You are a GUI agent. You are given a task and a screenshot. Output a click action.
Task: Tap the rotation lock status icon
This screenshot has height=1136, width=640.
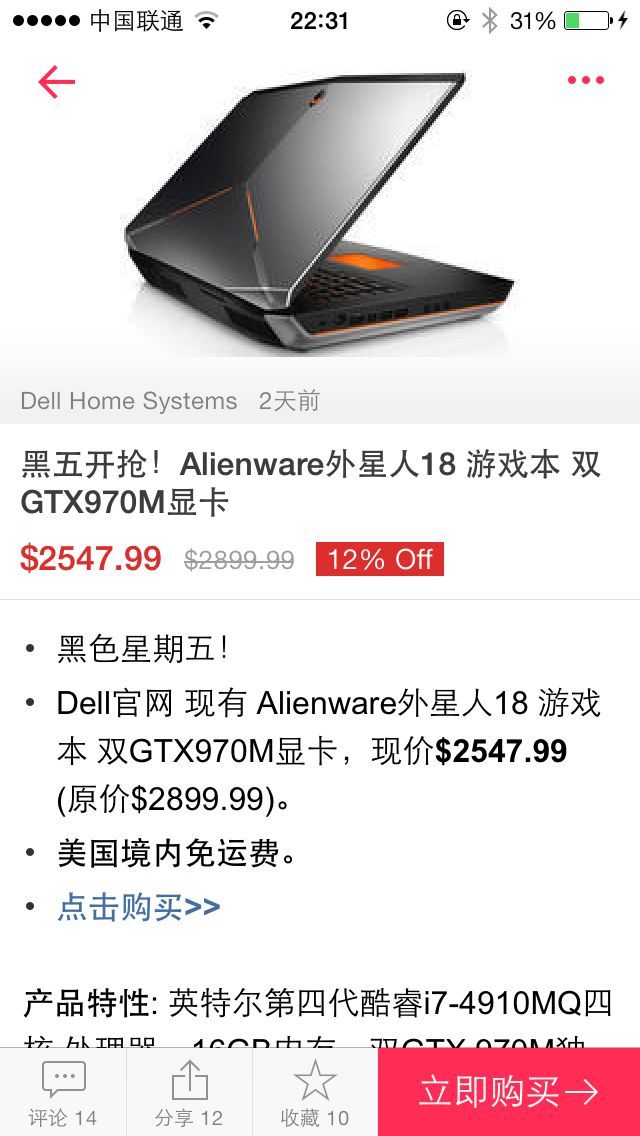pos(457,20)
